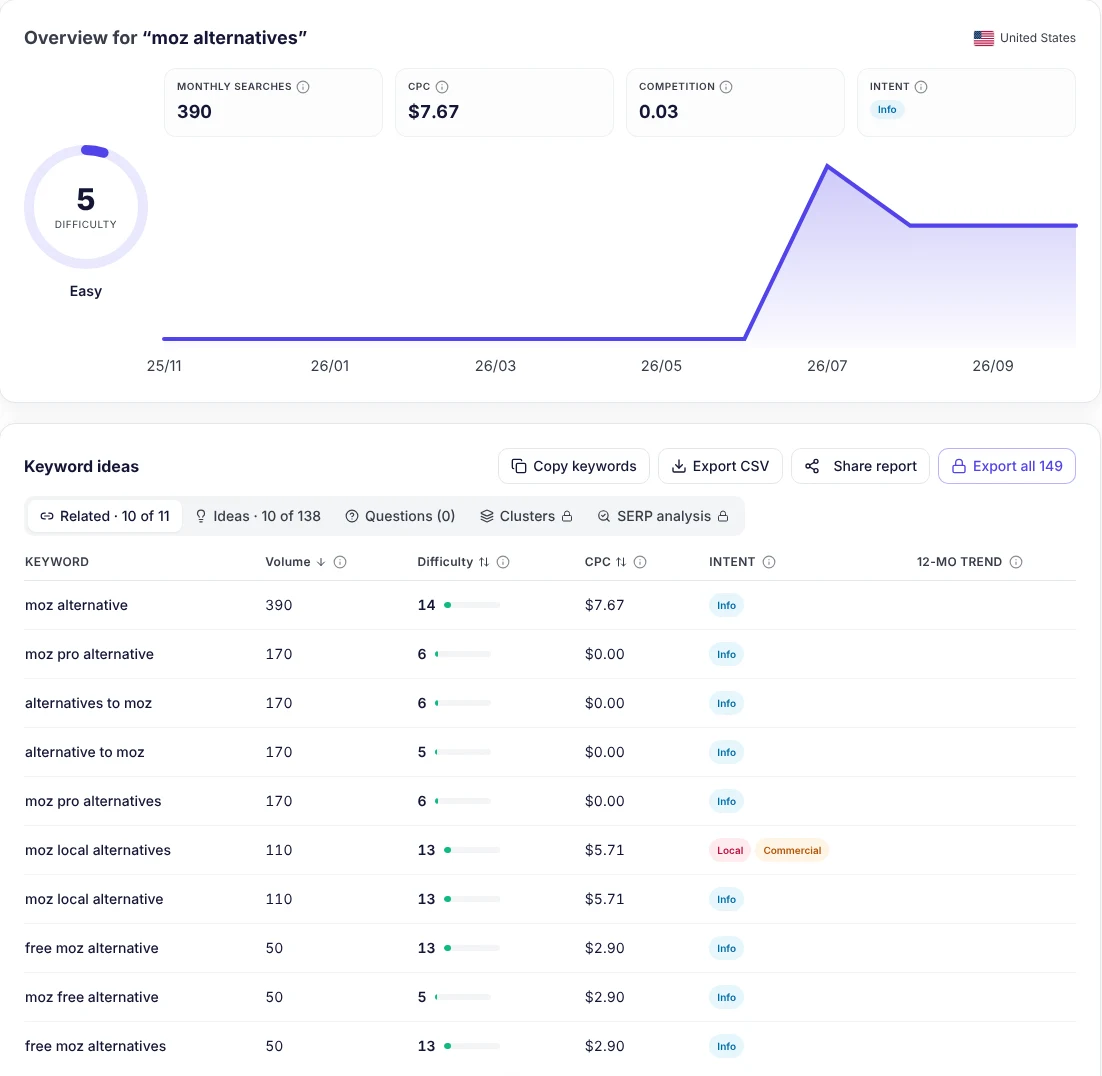Click the Share report button
Image resolution: width=1102 pixels, height=1076 pixels.
[860, 466]
